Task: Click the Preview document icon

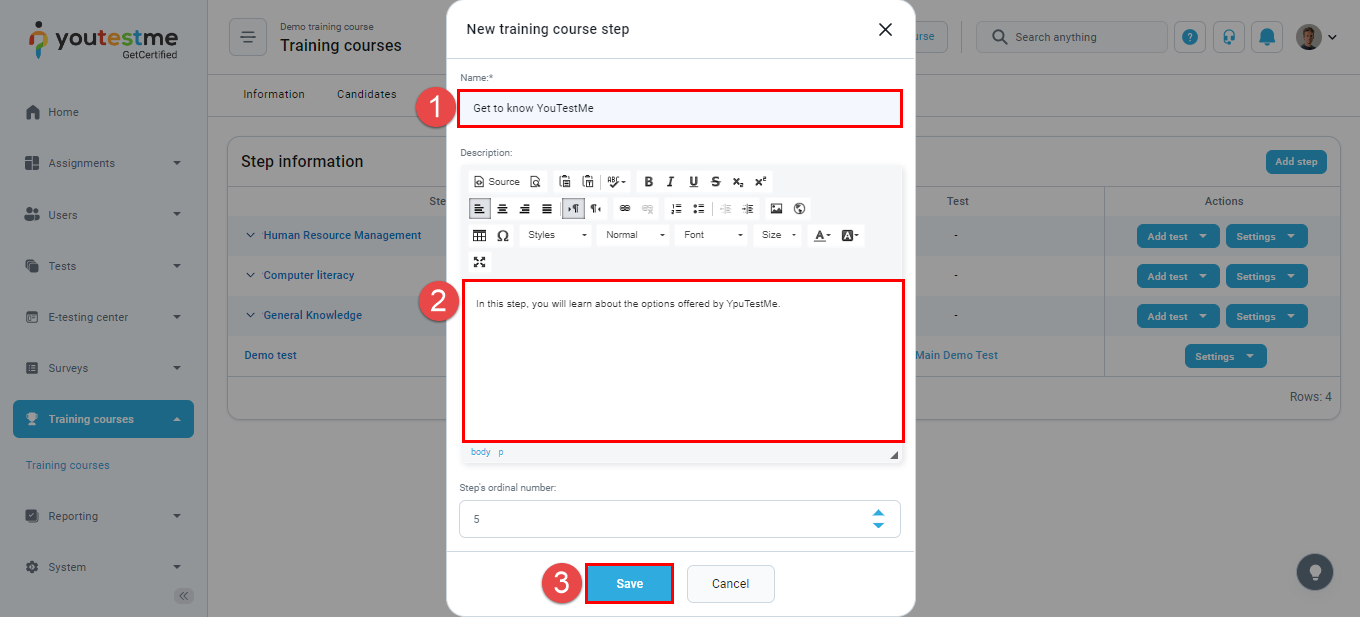Action: (535, 182)
